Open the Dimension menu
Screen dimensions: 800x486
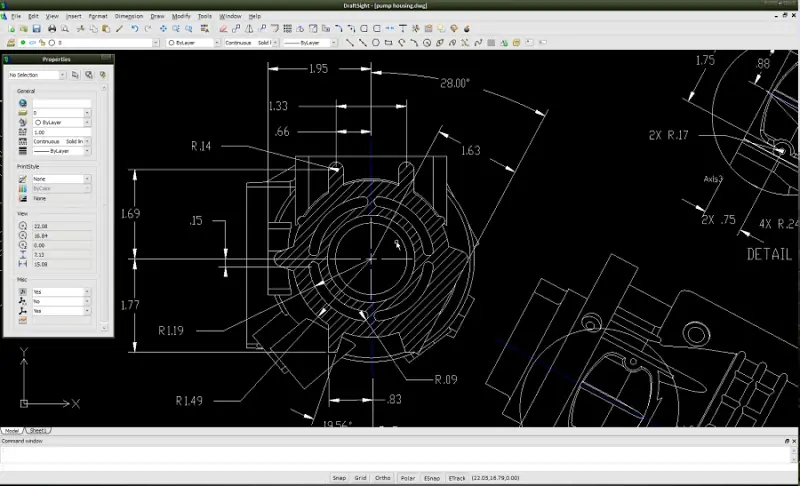(129, 16)
